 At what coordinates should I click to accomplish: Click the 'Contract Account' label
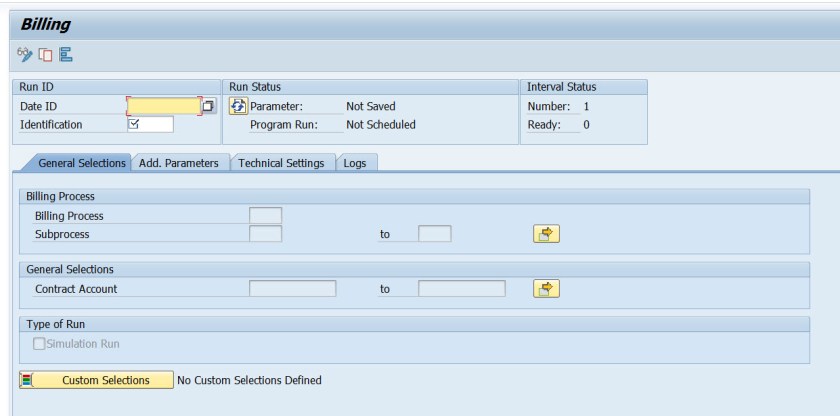pyautogui.click(x=76, y=289)
